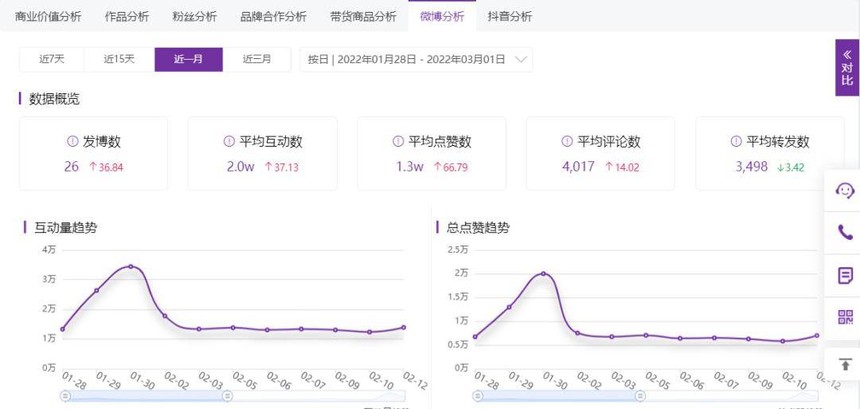Click info icon beside 平均互动数
The width and height of the screenshot is (860, 409).
pyautogui.click(x=229, y=141)
